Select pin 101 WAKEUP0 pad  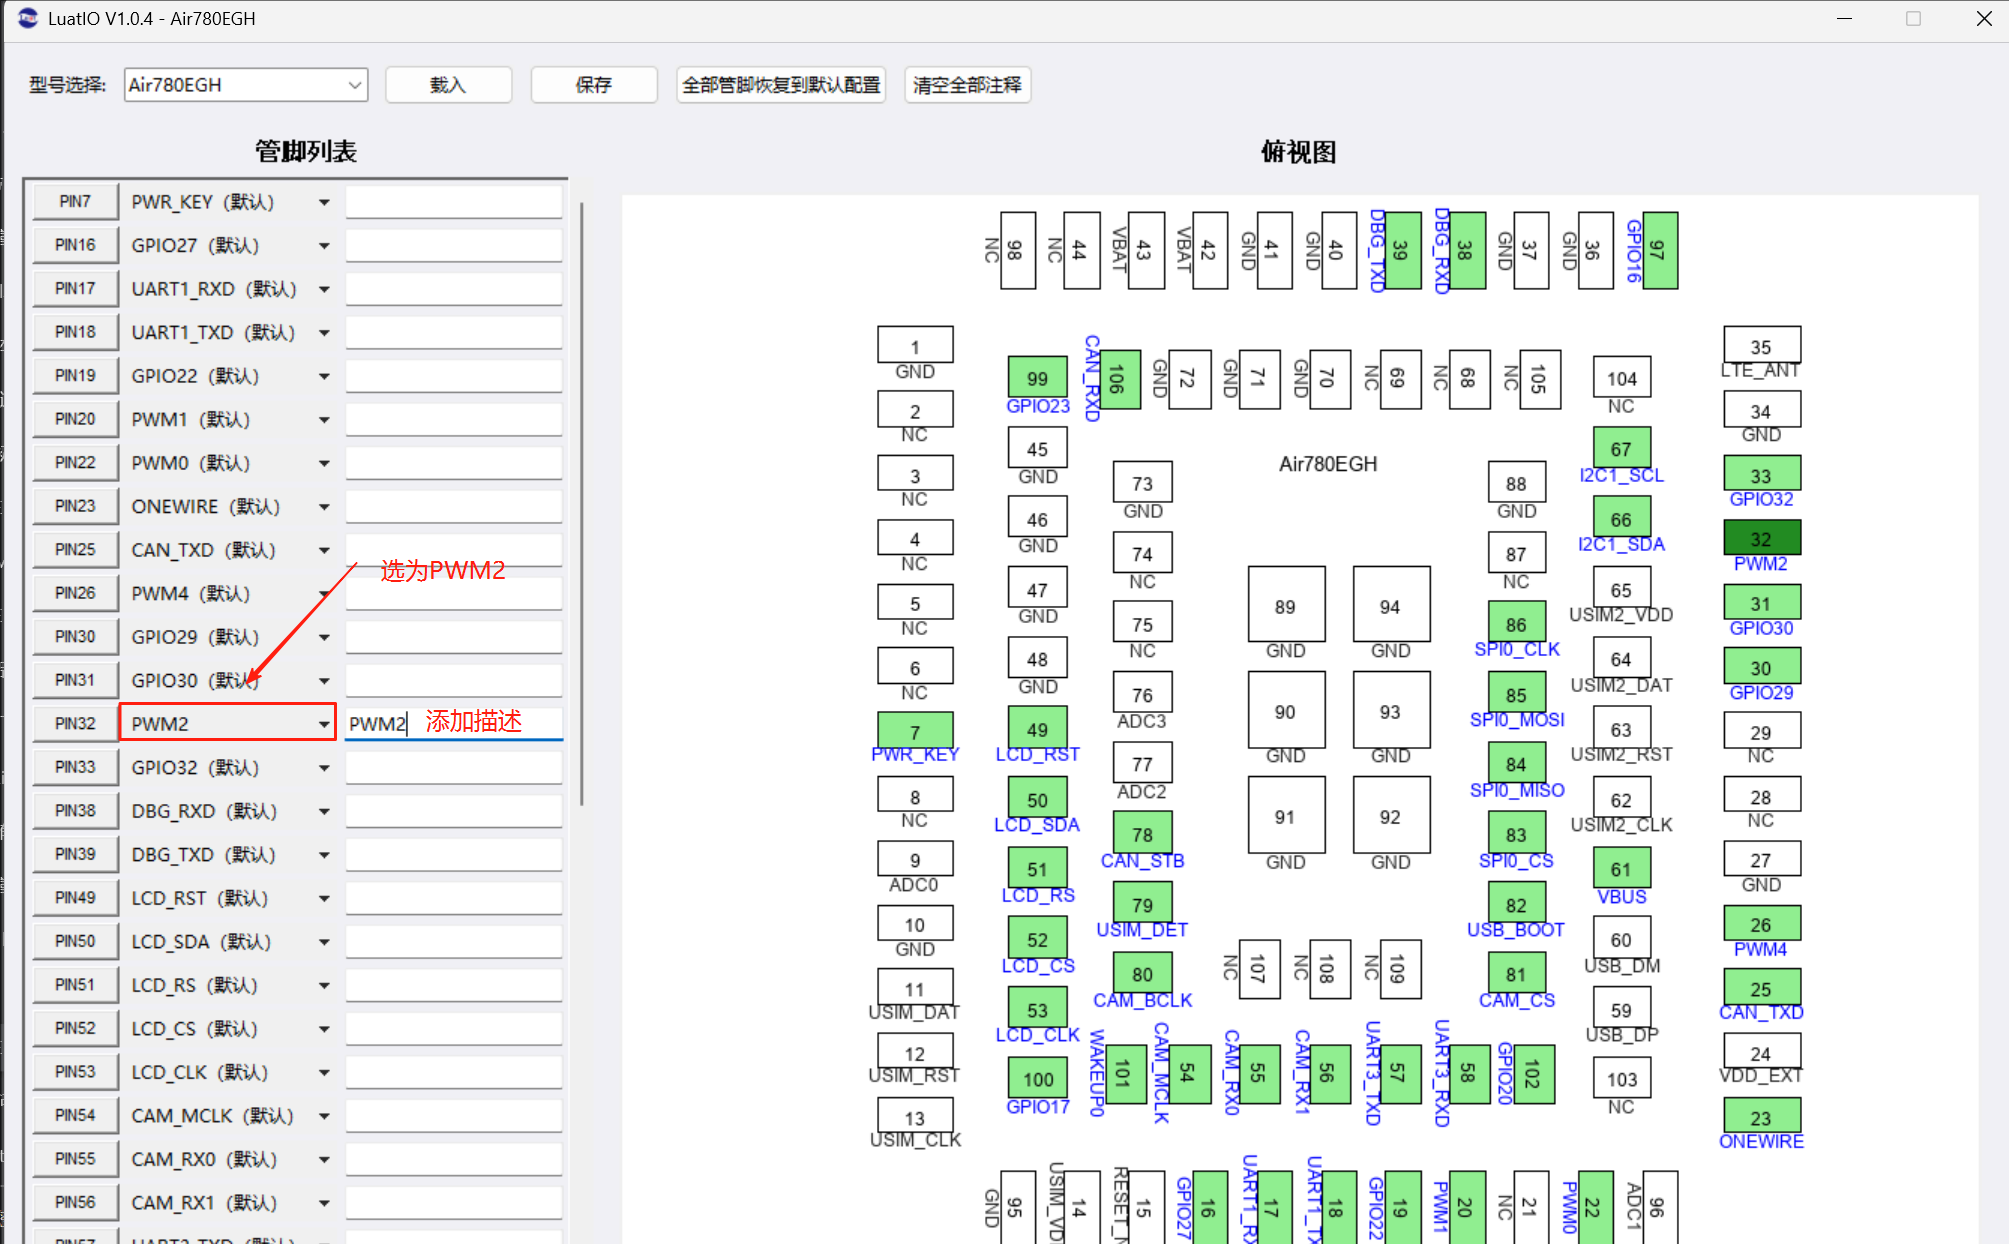(x=1125, y=1073)
